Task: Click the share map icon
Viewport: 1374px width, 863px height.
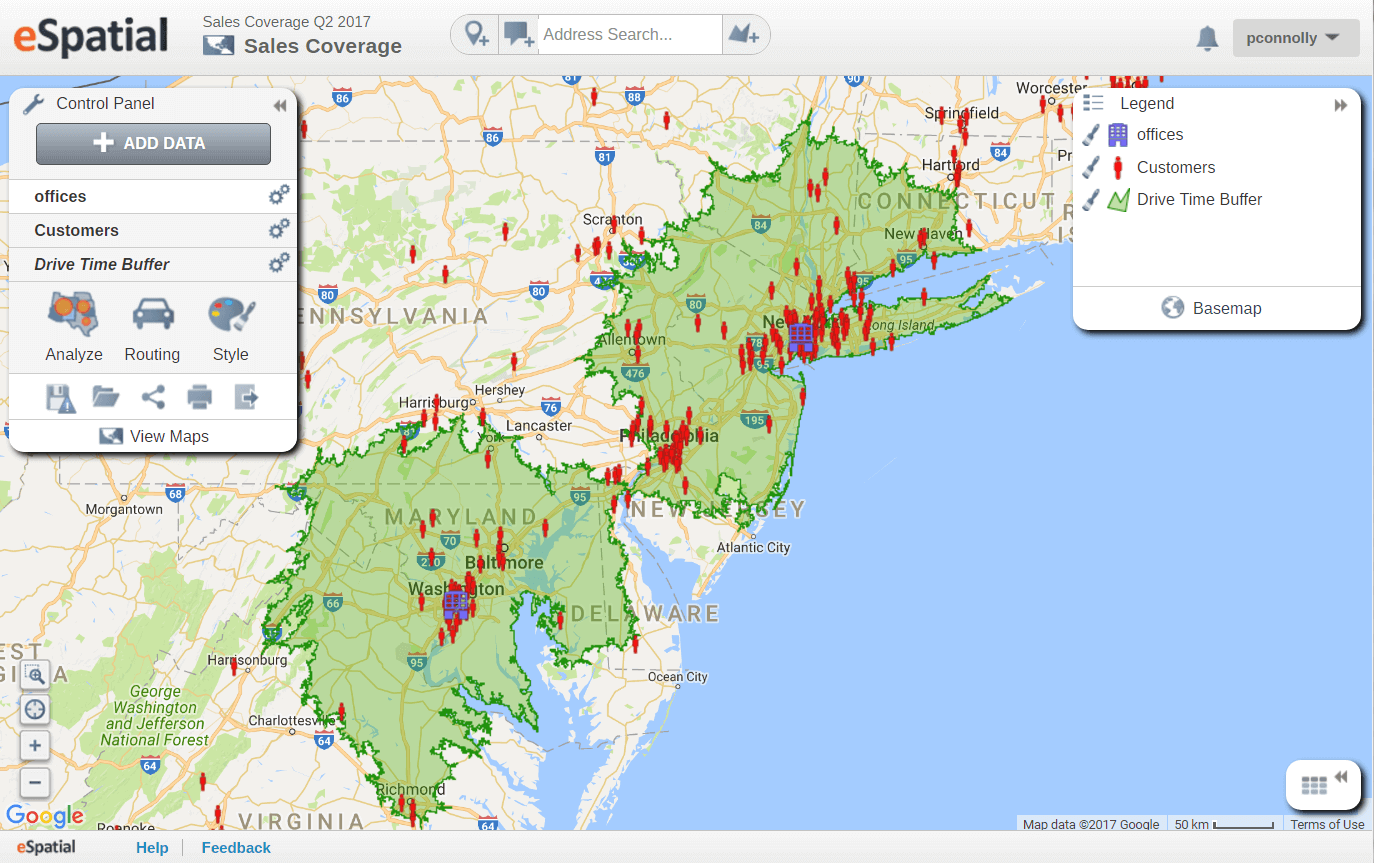Action: coord(153,397)
